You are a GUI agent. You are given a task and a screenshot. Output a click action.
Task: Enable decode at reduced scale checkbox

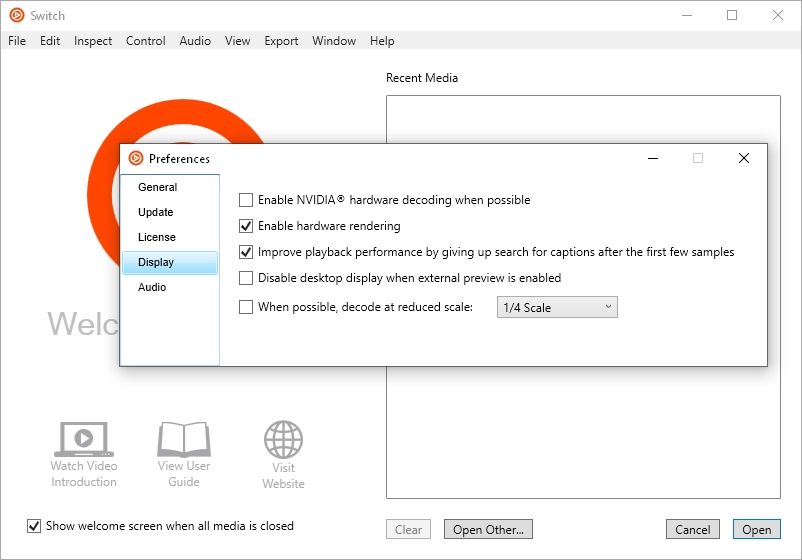click(x=246, y=307)
